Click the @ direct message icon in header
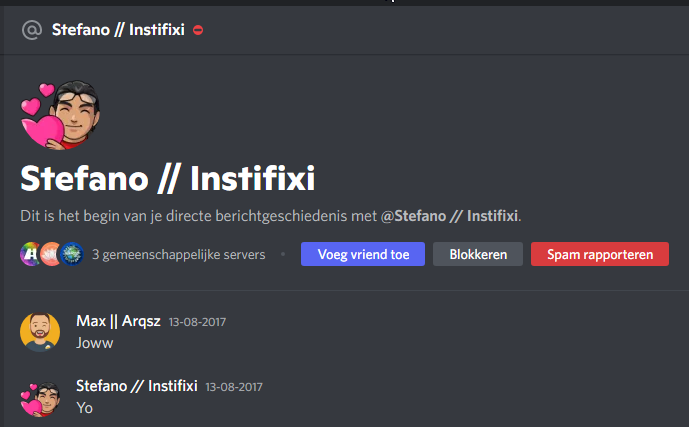The height and width of the screenshot is (427, 689). point(32,30)
